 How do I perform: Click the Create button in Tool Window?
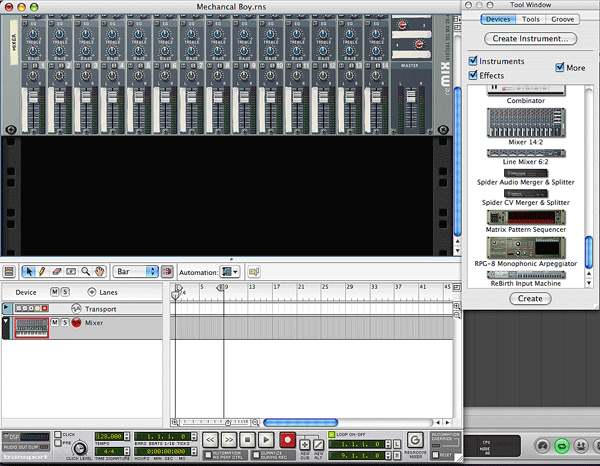pyautogui.click(x=530, y=299)
